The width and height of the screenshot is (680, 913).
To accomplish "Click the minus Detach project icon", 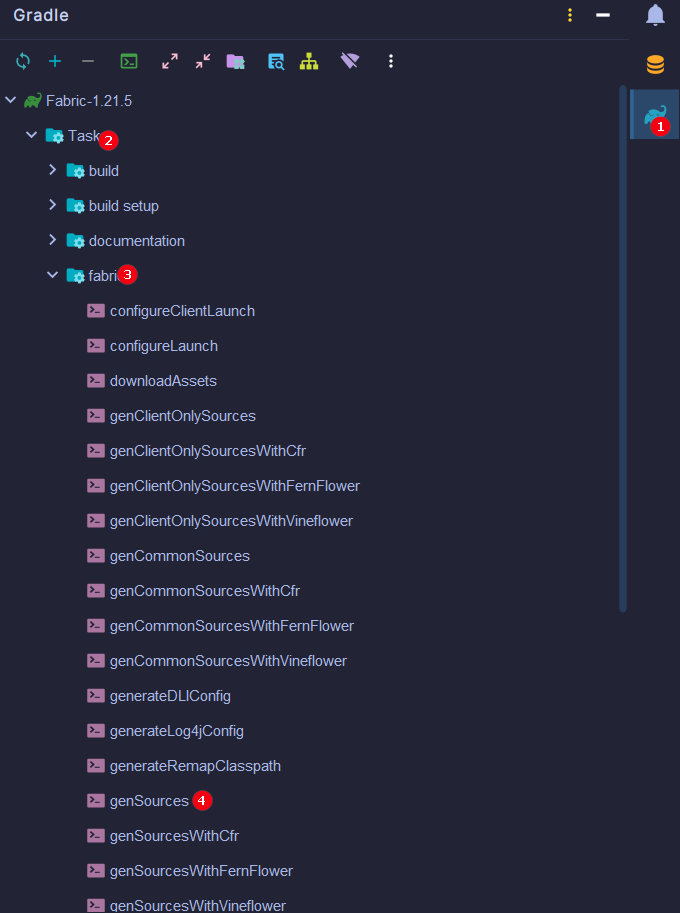I will 88,61.
